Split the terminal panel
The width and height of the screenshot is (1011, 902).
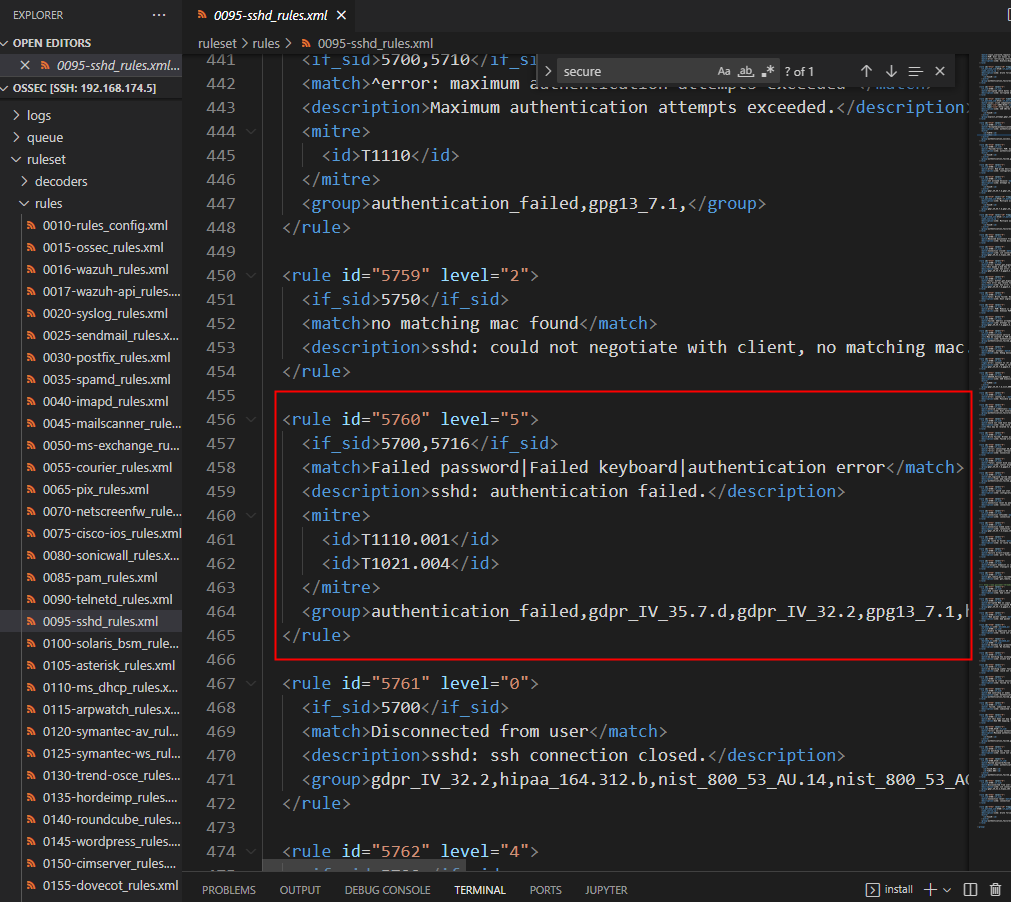970,890
